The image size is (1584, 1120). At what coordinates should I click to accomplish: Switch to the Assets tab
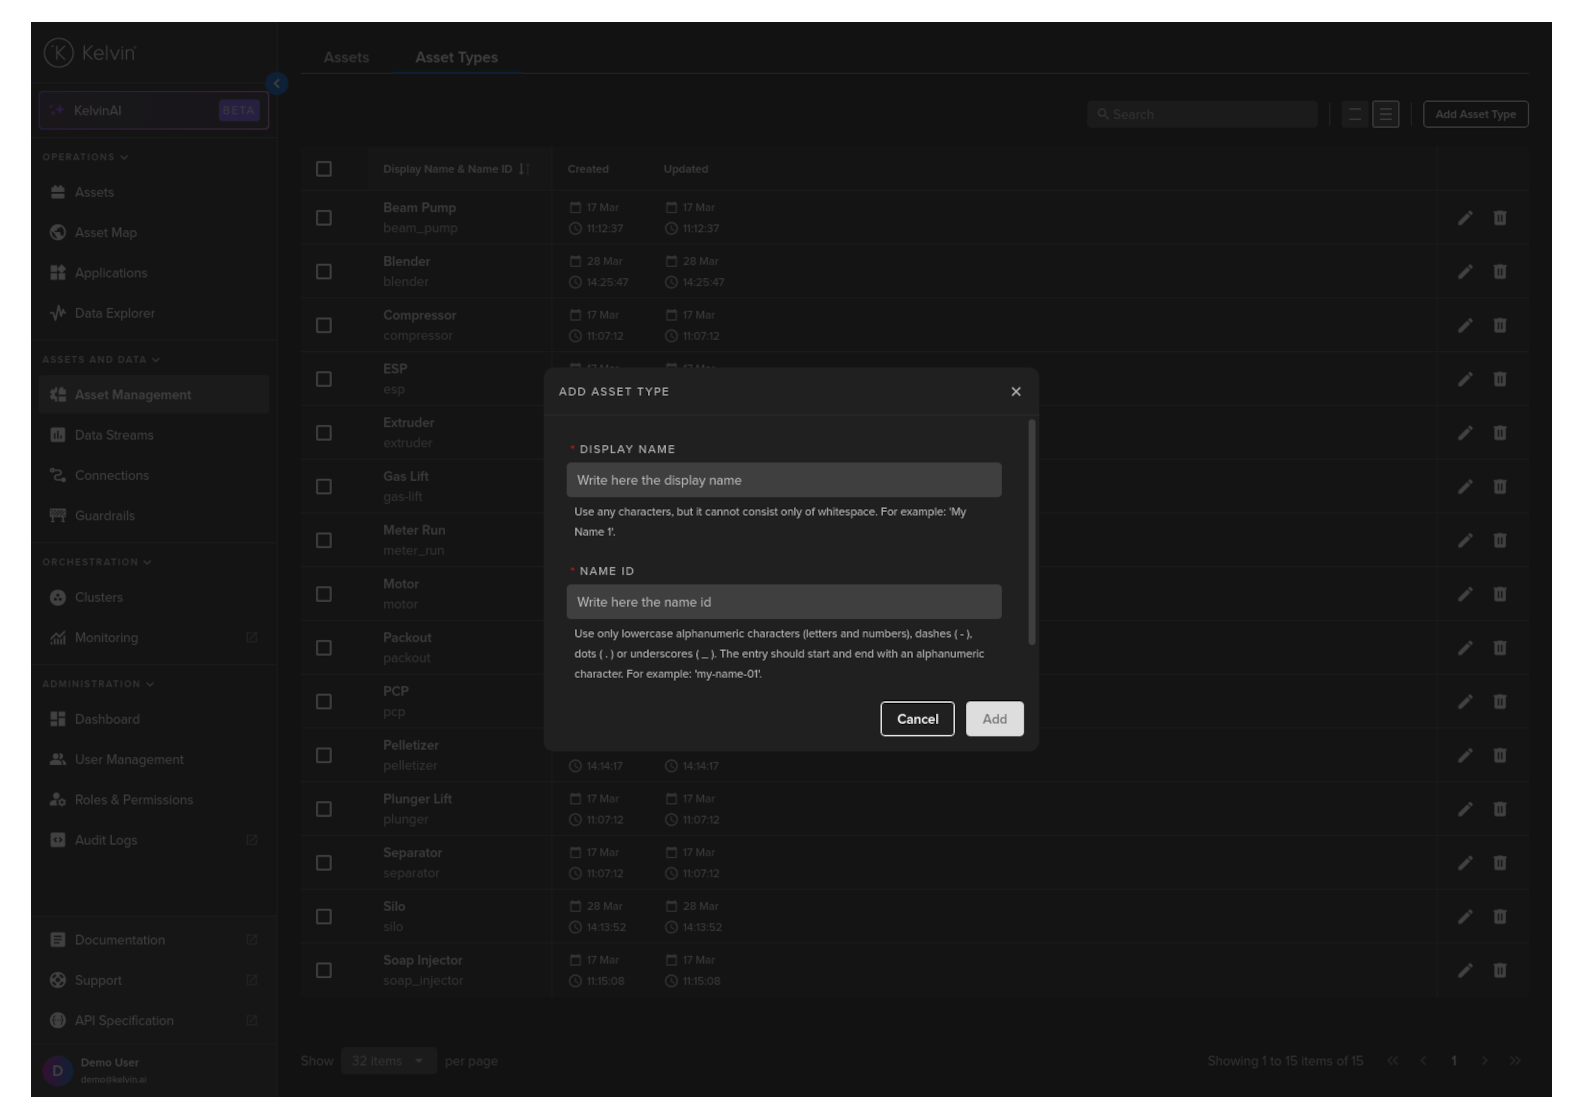346,58
